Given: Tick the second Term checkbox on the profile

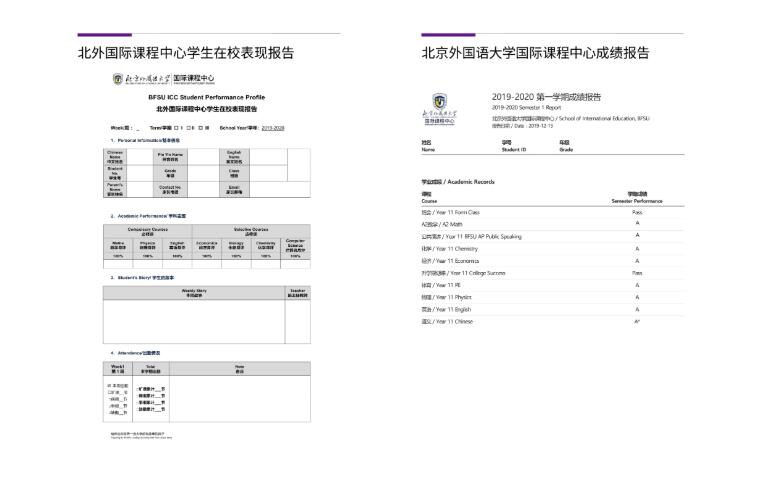Looking at the screenshot, I should point(190,128).
